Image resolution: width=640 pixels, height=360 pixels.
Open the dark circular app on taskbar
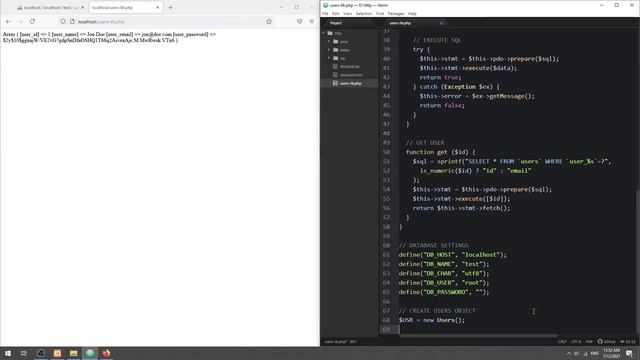coord(41,353)
